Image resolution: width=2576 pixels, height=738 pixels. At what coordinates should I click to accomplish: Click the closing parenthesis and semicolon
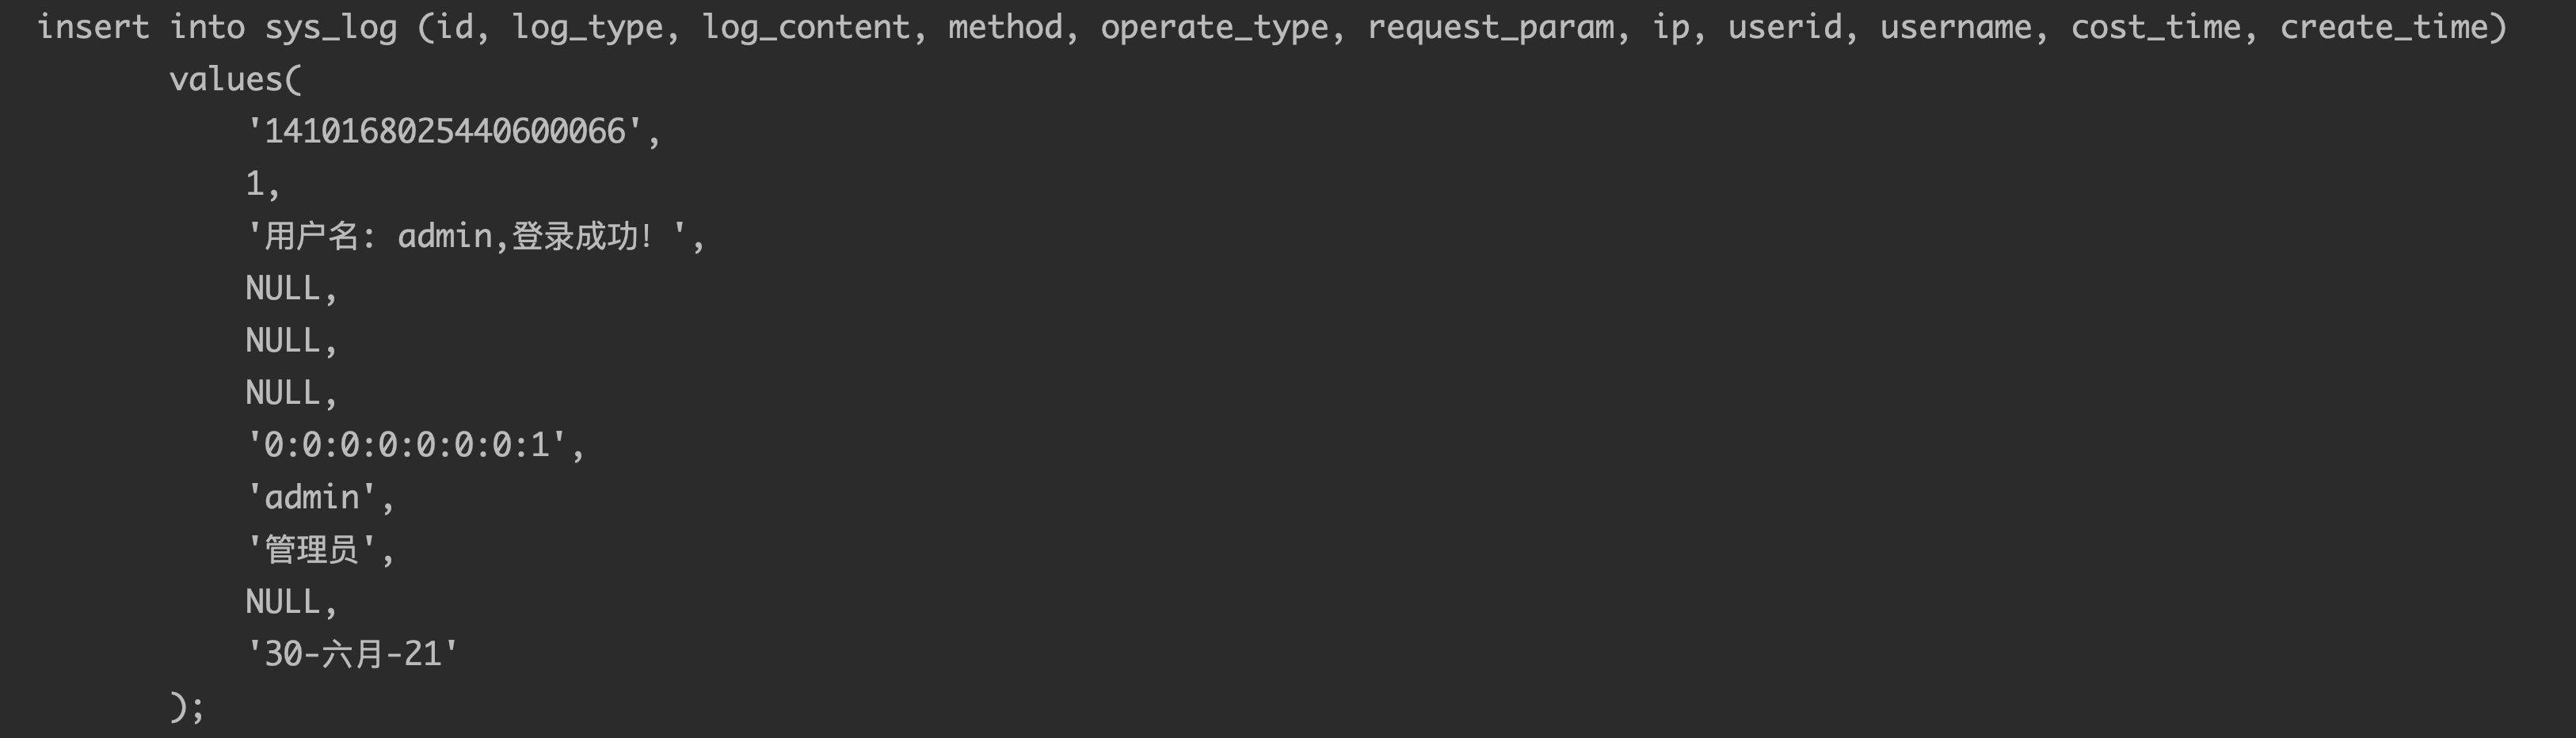tap(187, 706)
